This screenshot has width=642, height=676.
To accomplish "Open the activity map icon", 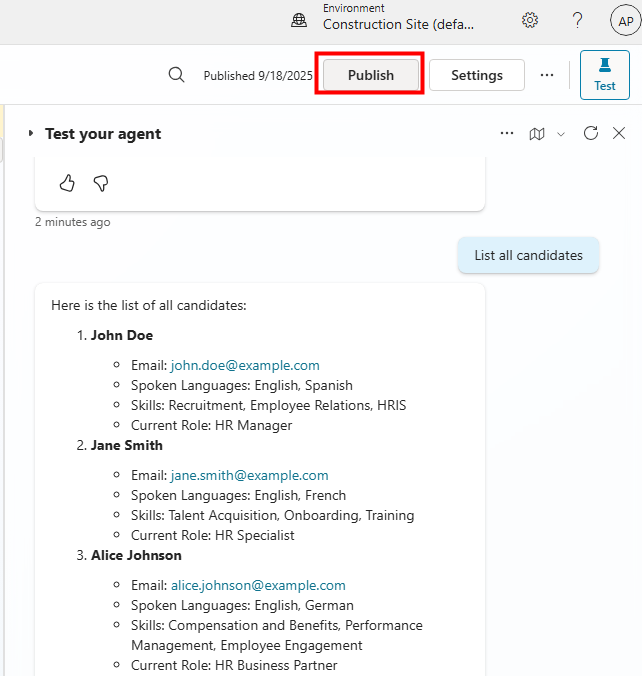I will tap(537, 134).
